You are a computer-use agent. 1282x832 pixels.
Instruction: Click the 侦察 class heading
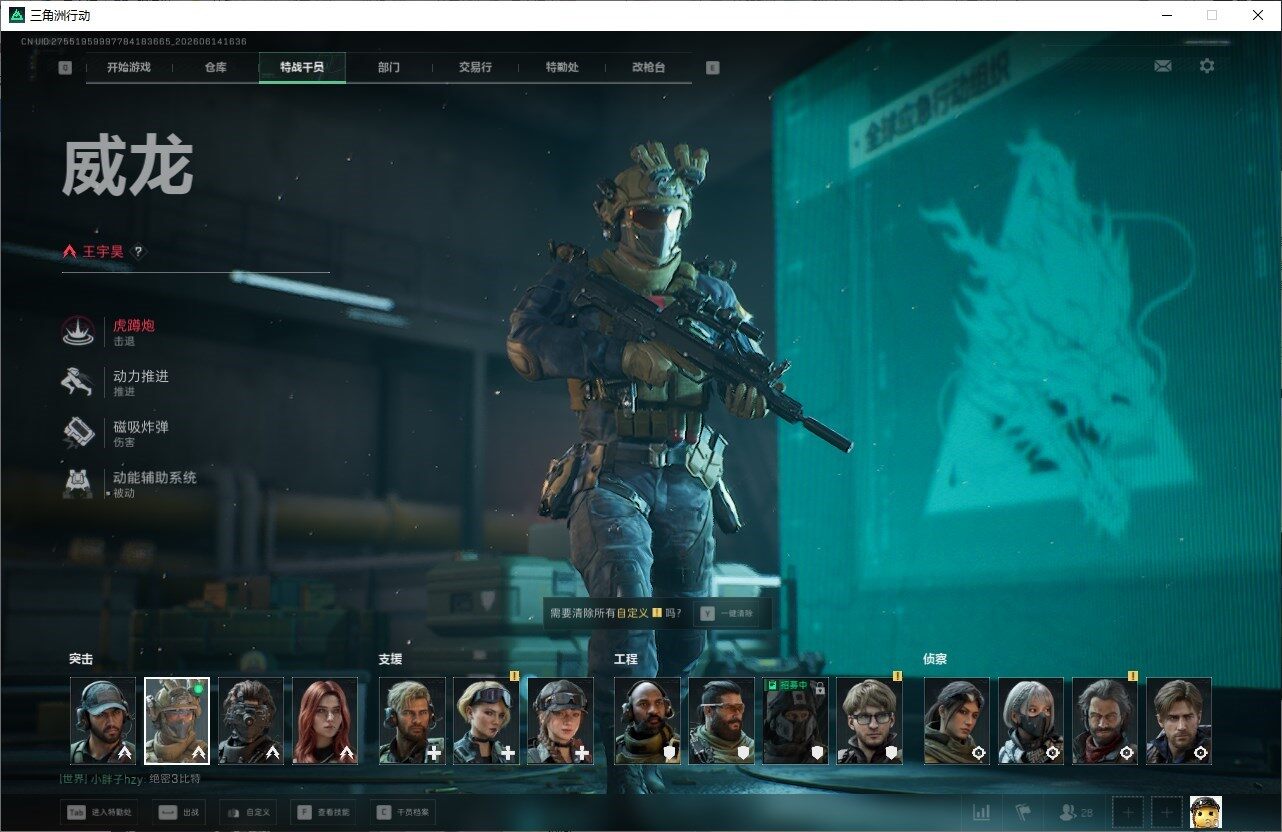coord(935,659)
